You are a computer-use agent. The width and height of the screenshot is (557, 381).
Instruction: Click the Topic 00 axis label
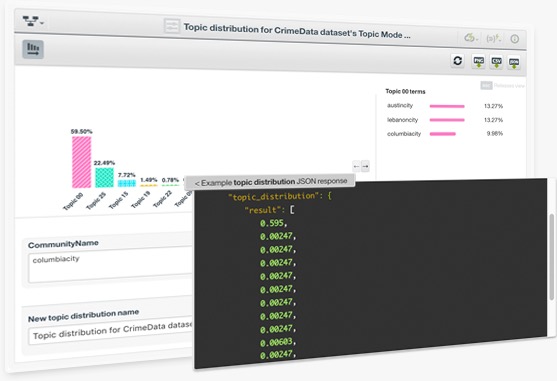(72, 201)
